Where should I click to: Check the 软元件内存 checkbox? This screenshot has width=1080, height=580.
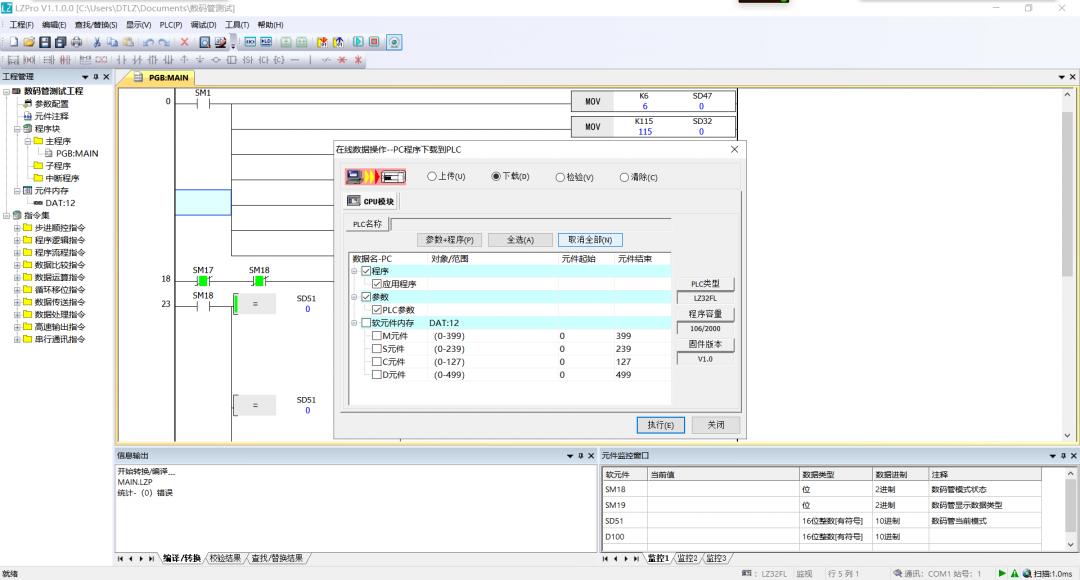pyautogui.click(x=366, y=323)
